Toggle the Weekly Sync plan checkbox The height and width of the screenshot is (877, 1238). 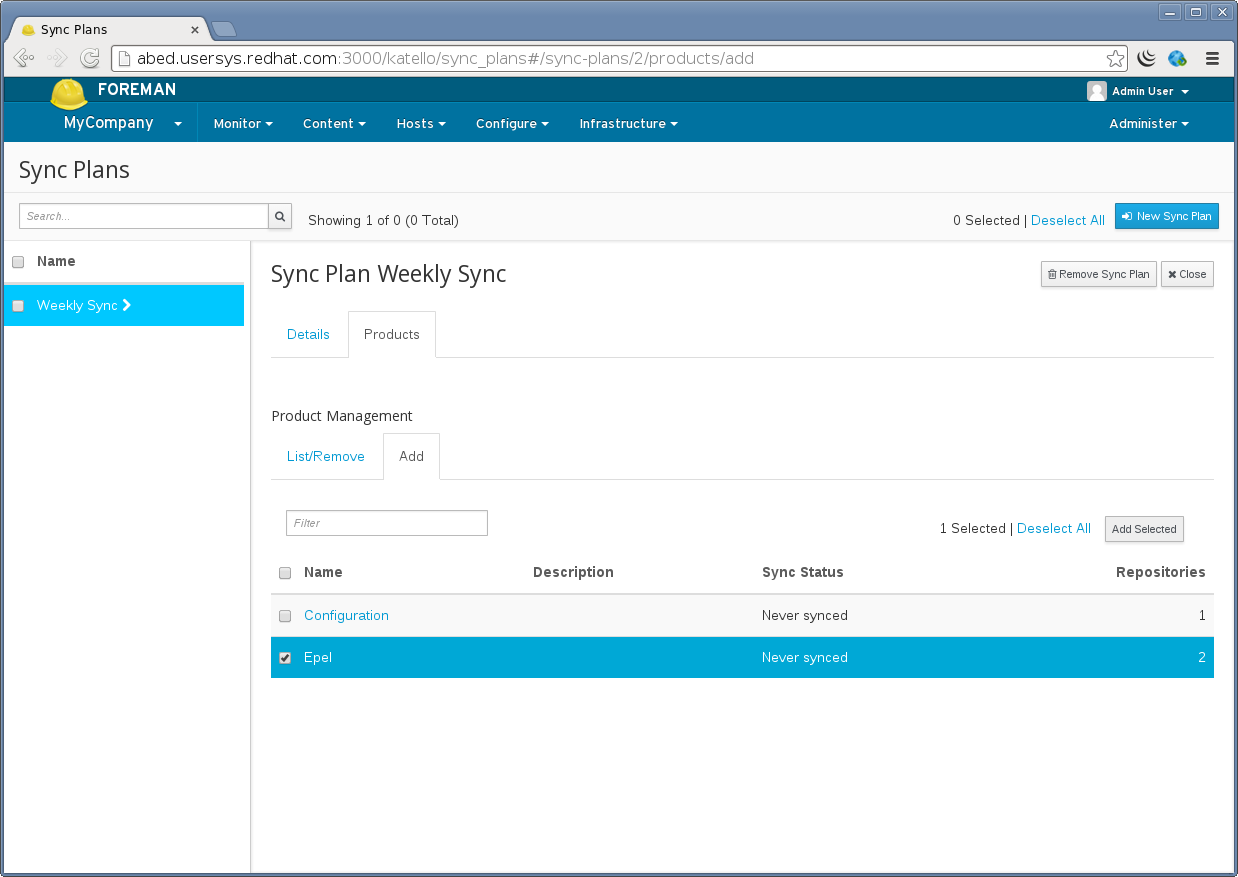(x=18, y=306)
